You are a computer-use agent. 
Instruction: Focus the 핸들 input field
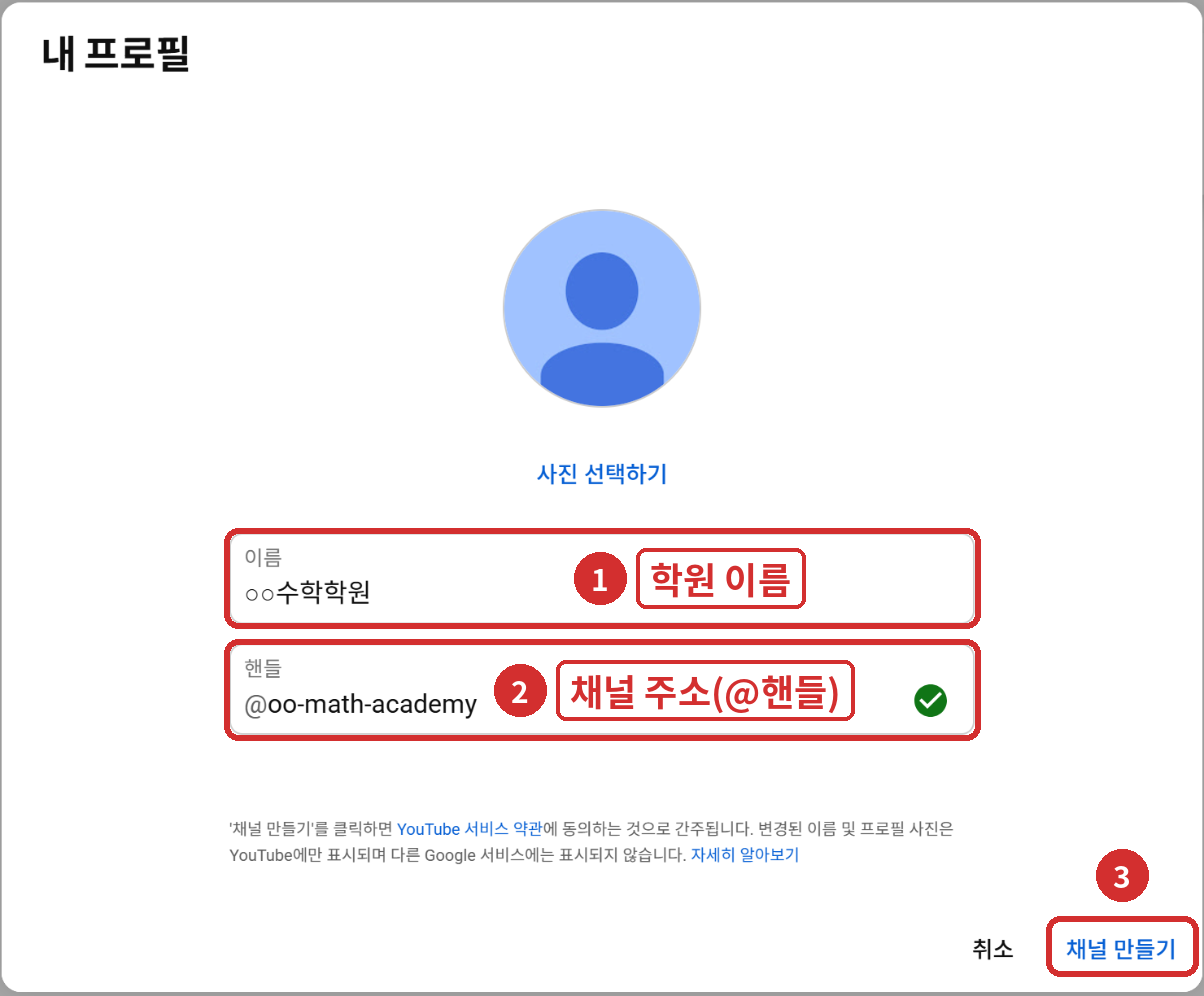(602, 691)
